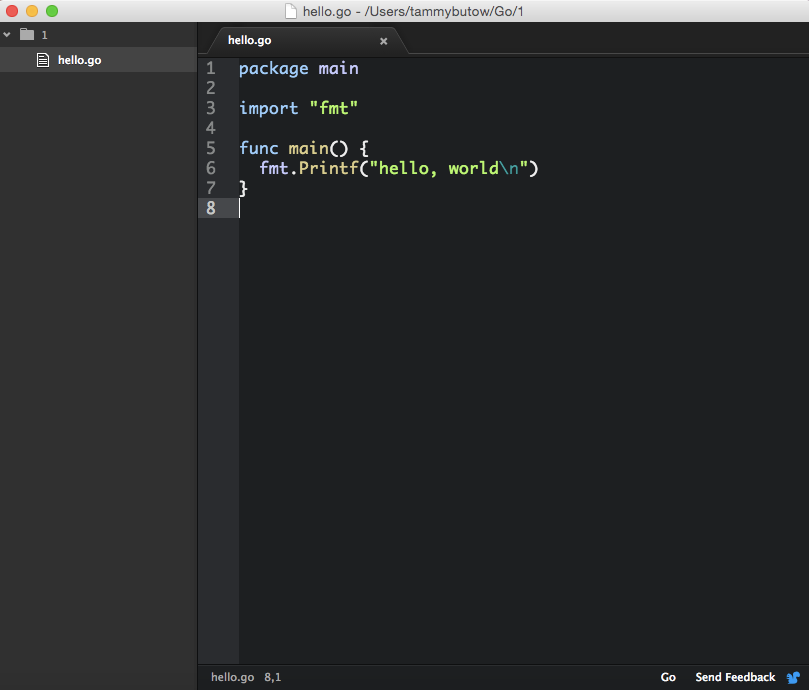
Task: Minimize the window with the yellow button
Action: [32, 11]
